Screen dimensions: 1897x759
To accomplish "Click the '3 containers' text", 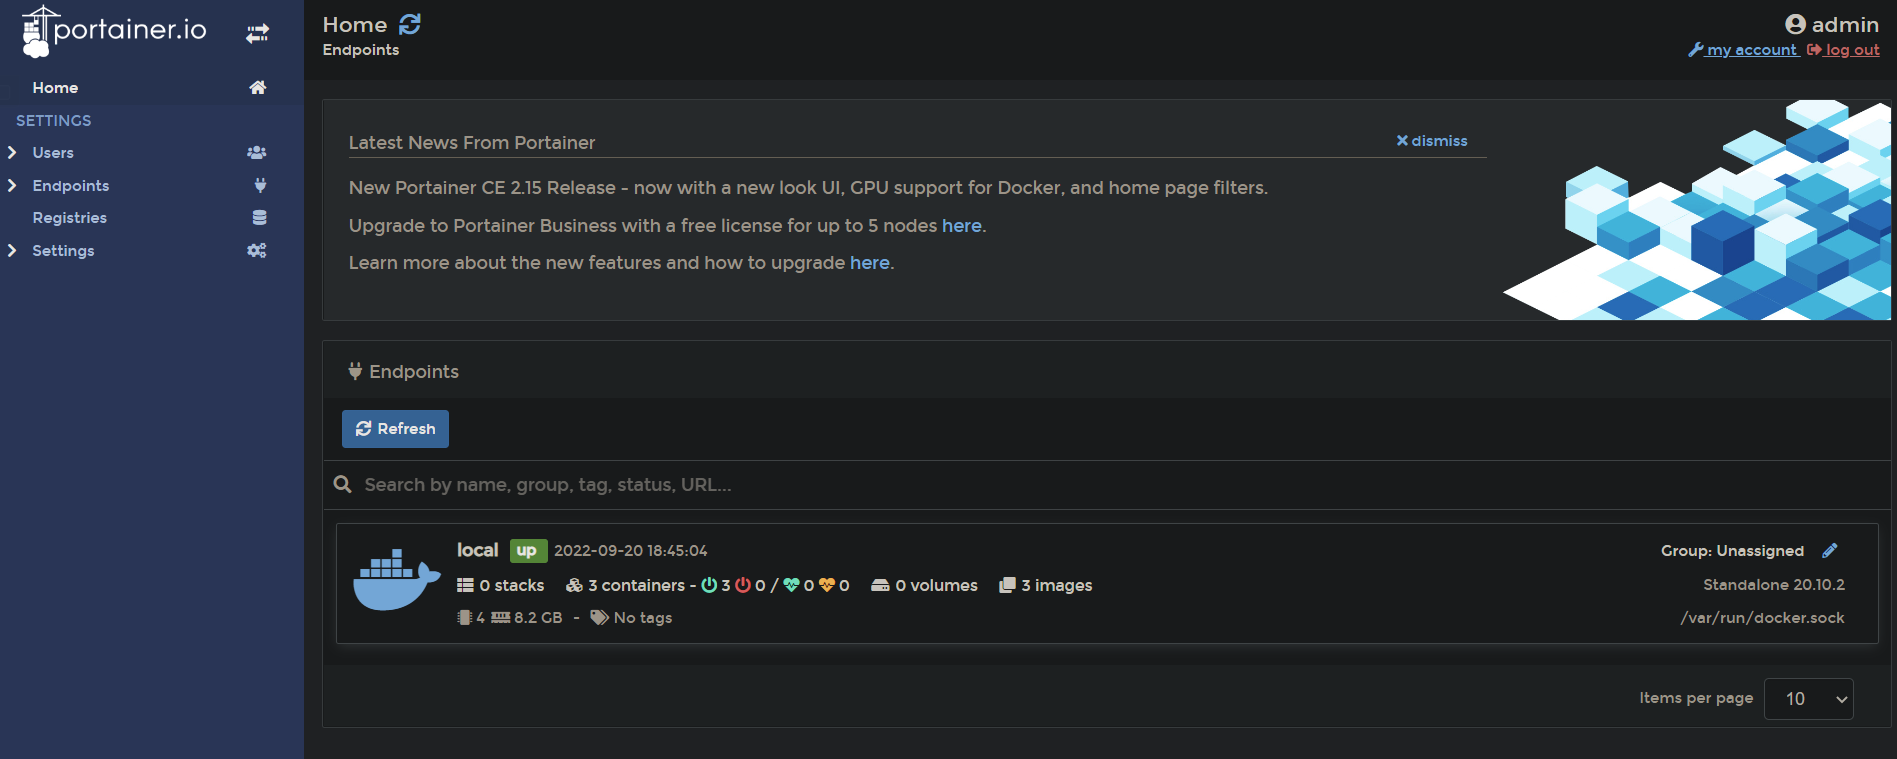I will [636, 585].
